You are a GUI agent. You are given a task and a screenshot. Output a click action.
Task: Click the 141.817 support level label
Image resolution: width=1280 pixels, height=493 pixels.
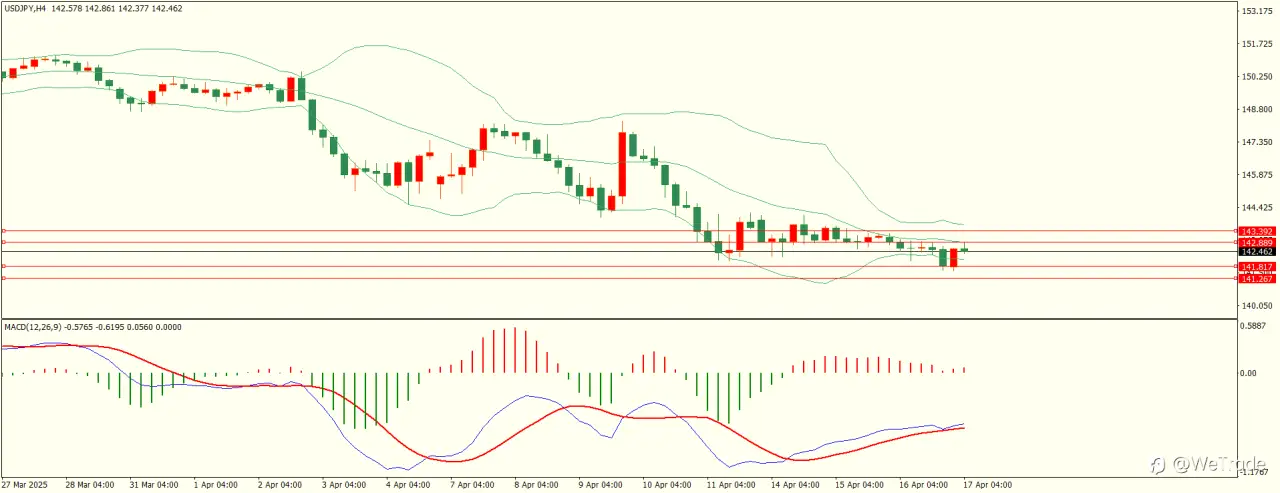coord(1256,267)
